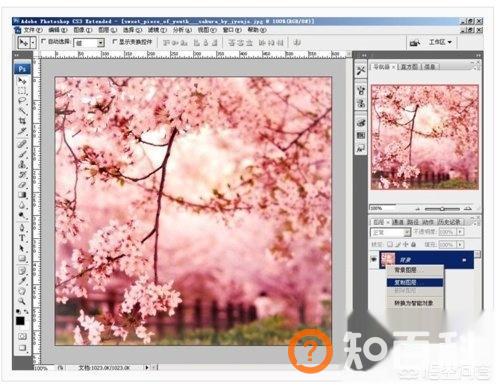Open the 编辑 menu
500x389 pixels.
coord(58,30)
